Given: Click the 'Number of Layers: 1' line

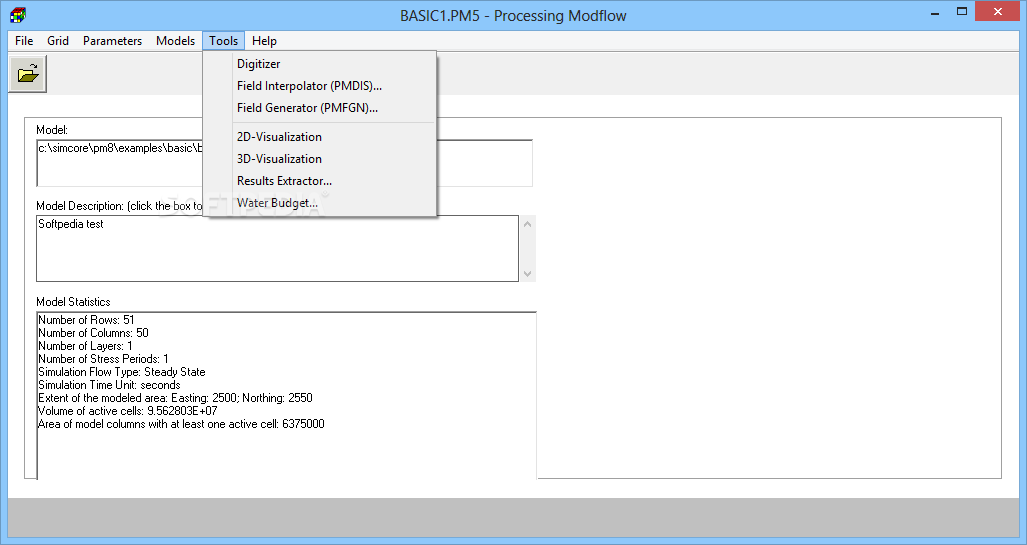Looking at the screenshot, I should [x=85, y=346].
